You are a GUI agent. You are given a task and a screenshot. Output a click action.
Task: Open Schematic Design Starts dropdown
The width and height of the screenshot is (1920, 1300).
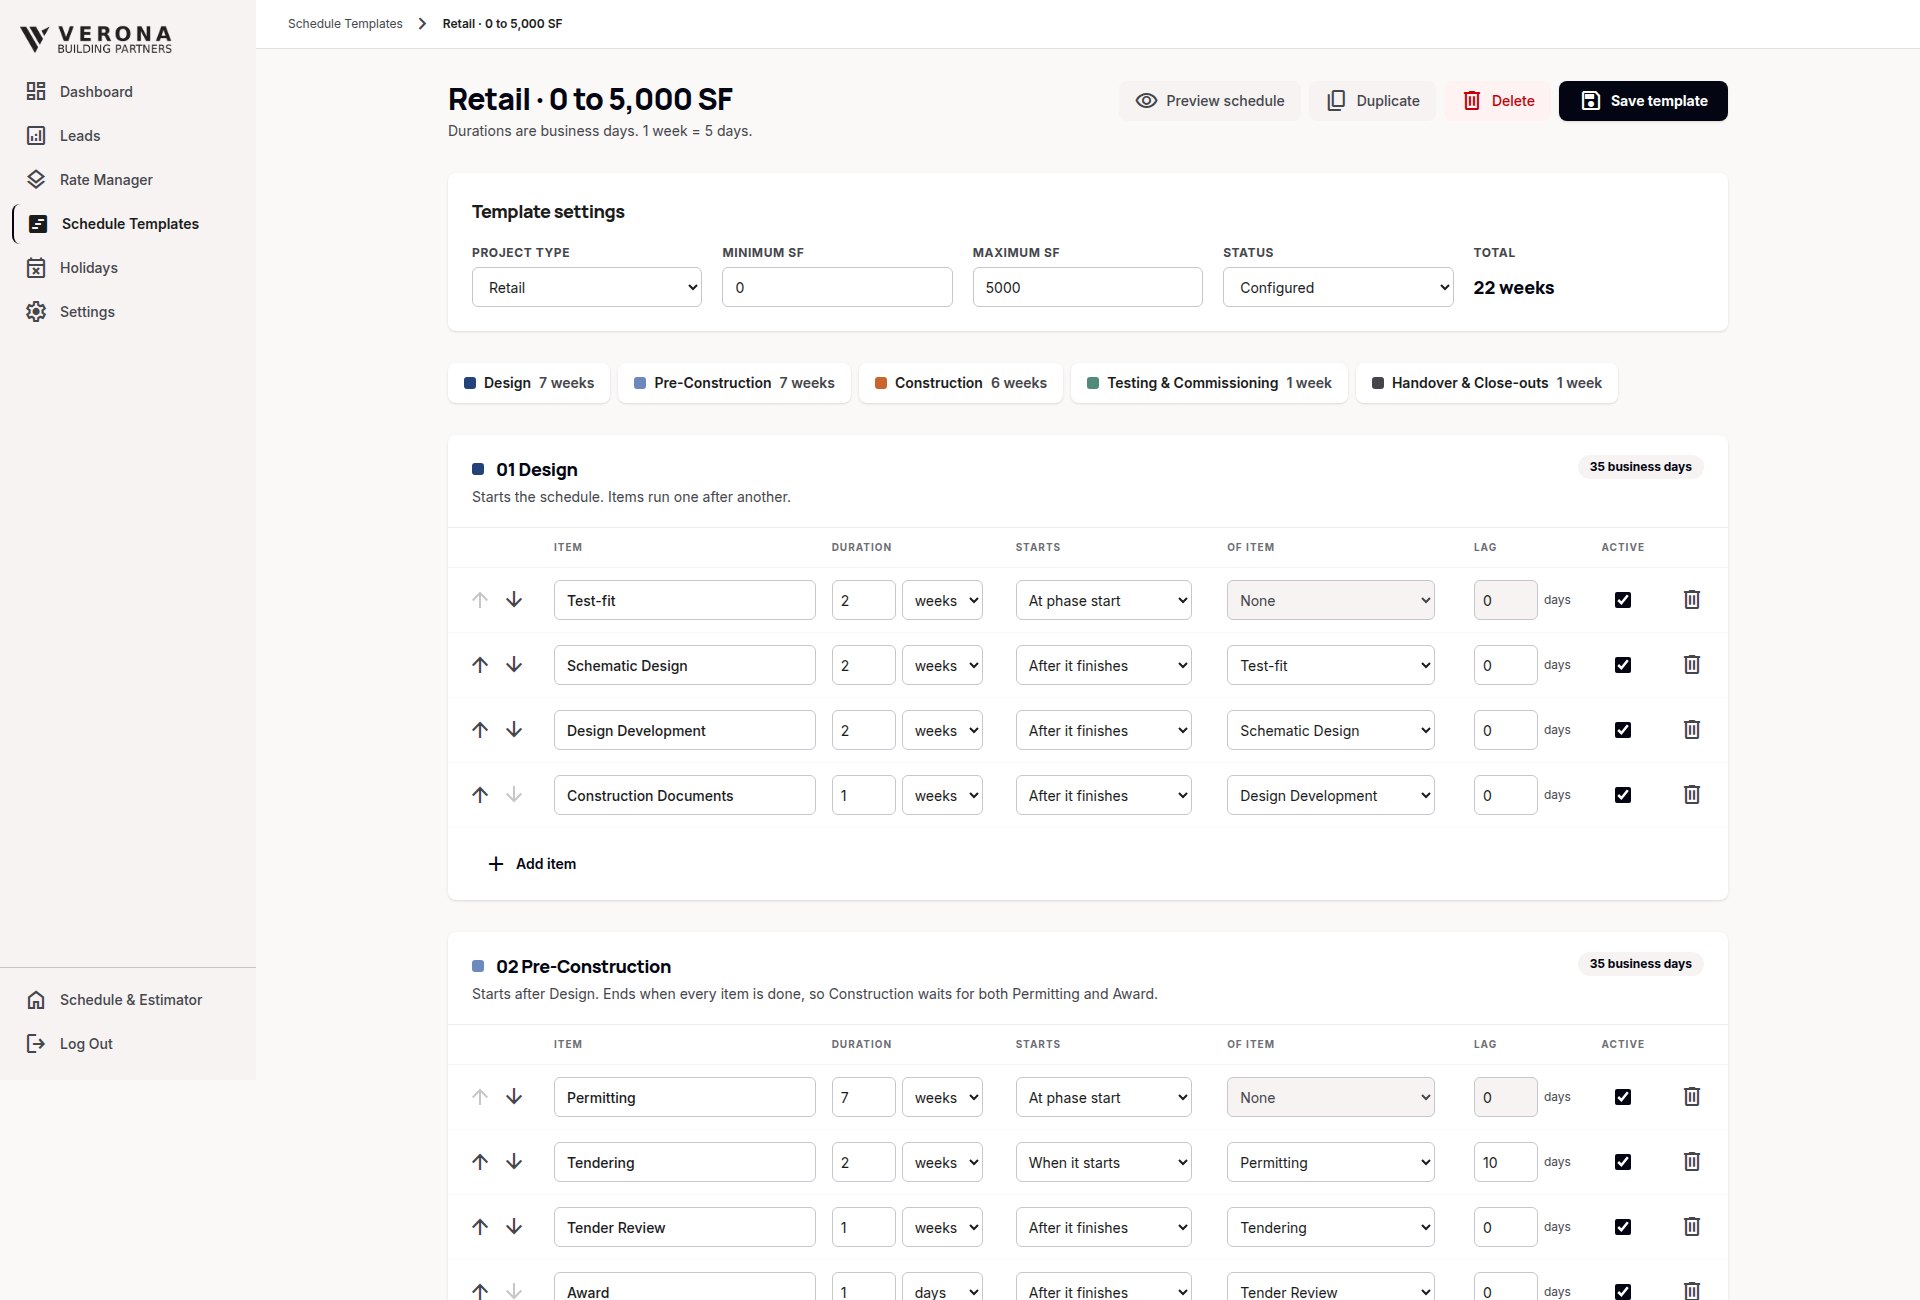tap(1104, 665)
